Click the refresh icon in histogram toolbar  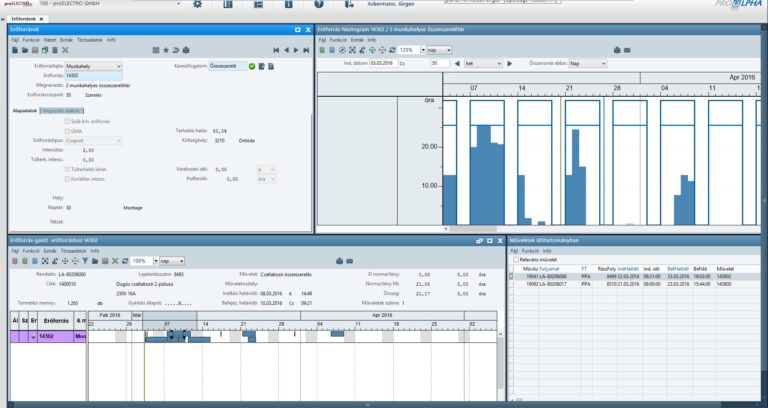coord(390,49)
